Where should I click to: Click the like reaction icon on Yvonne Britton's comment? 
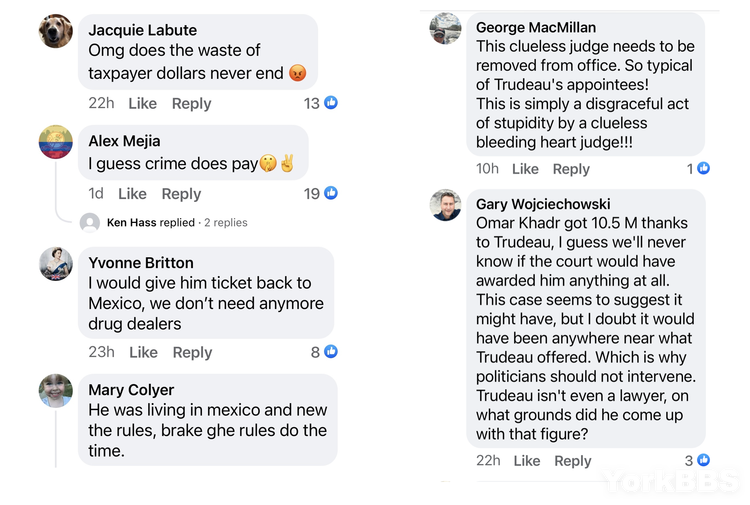331,351
